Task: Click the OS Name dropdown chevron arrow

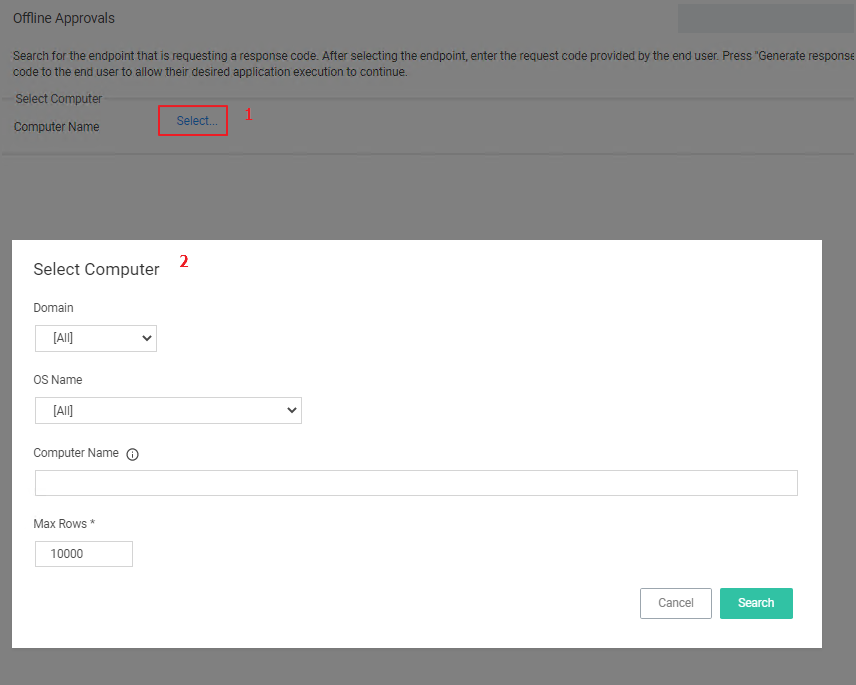Action: click(292, 411)
